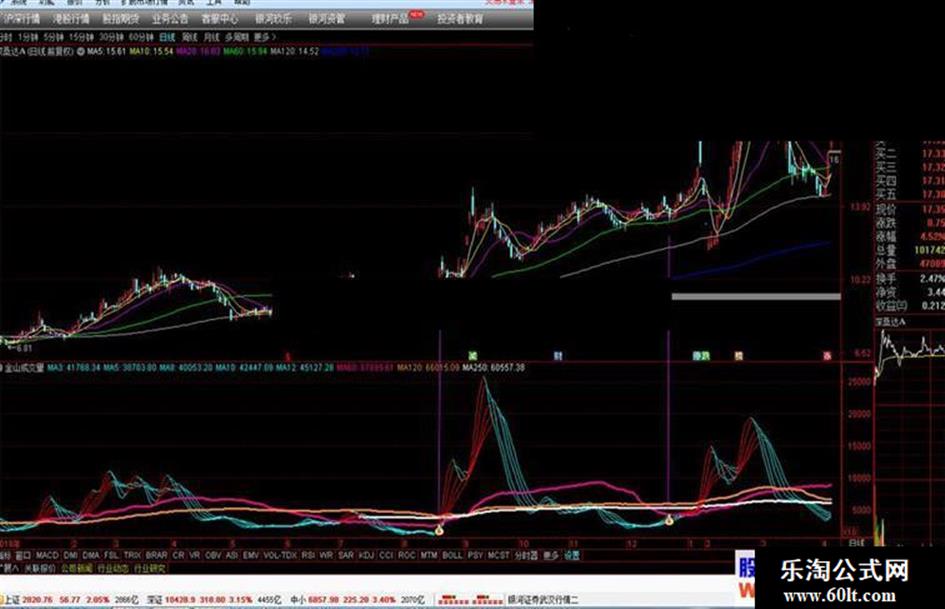Viewport: 945px width, 609px height.
Task: Select the VR indicator
Action: click(195, 555)
